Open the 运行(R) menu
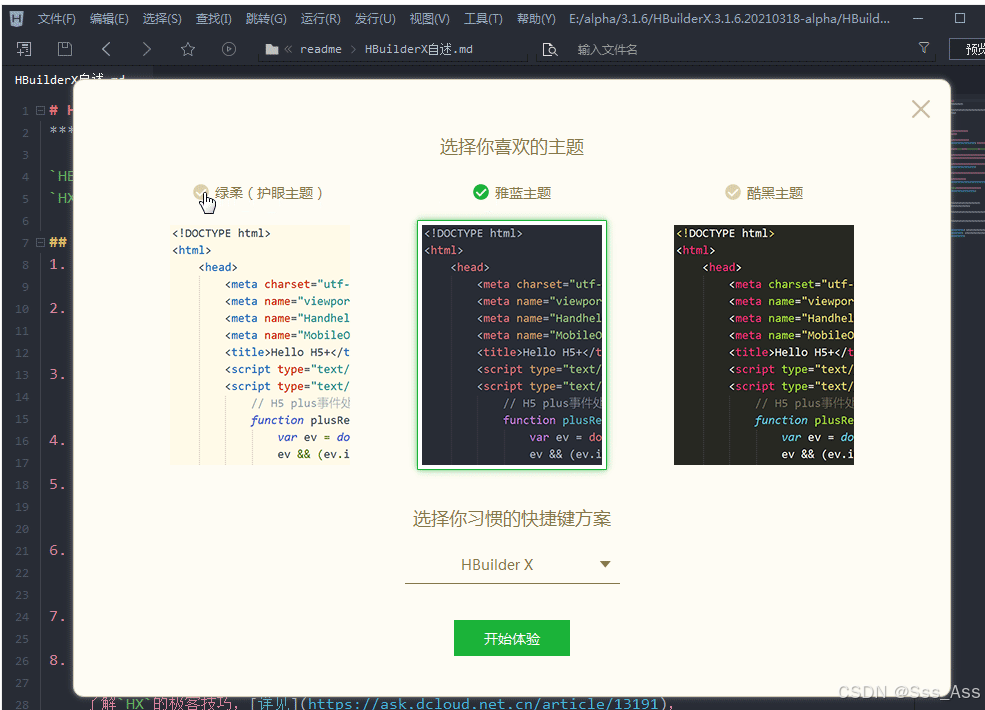Screen dimensions: 985x710 coord(320,19)
